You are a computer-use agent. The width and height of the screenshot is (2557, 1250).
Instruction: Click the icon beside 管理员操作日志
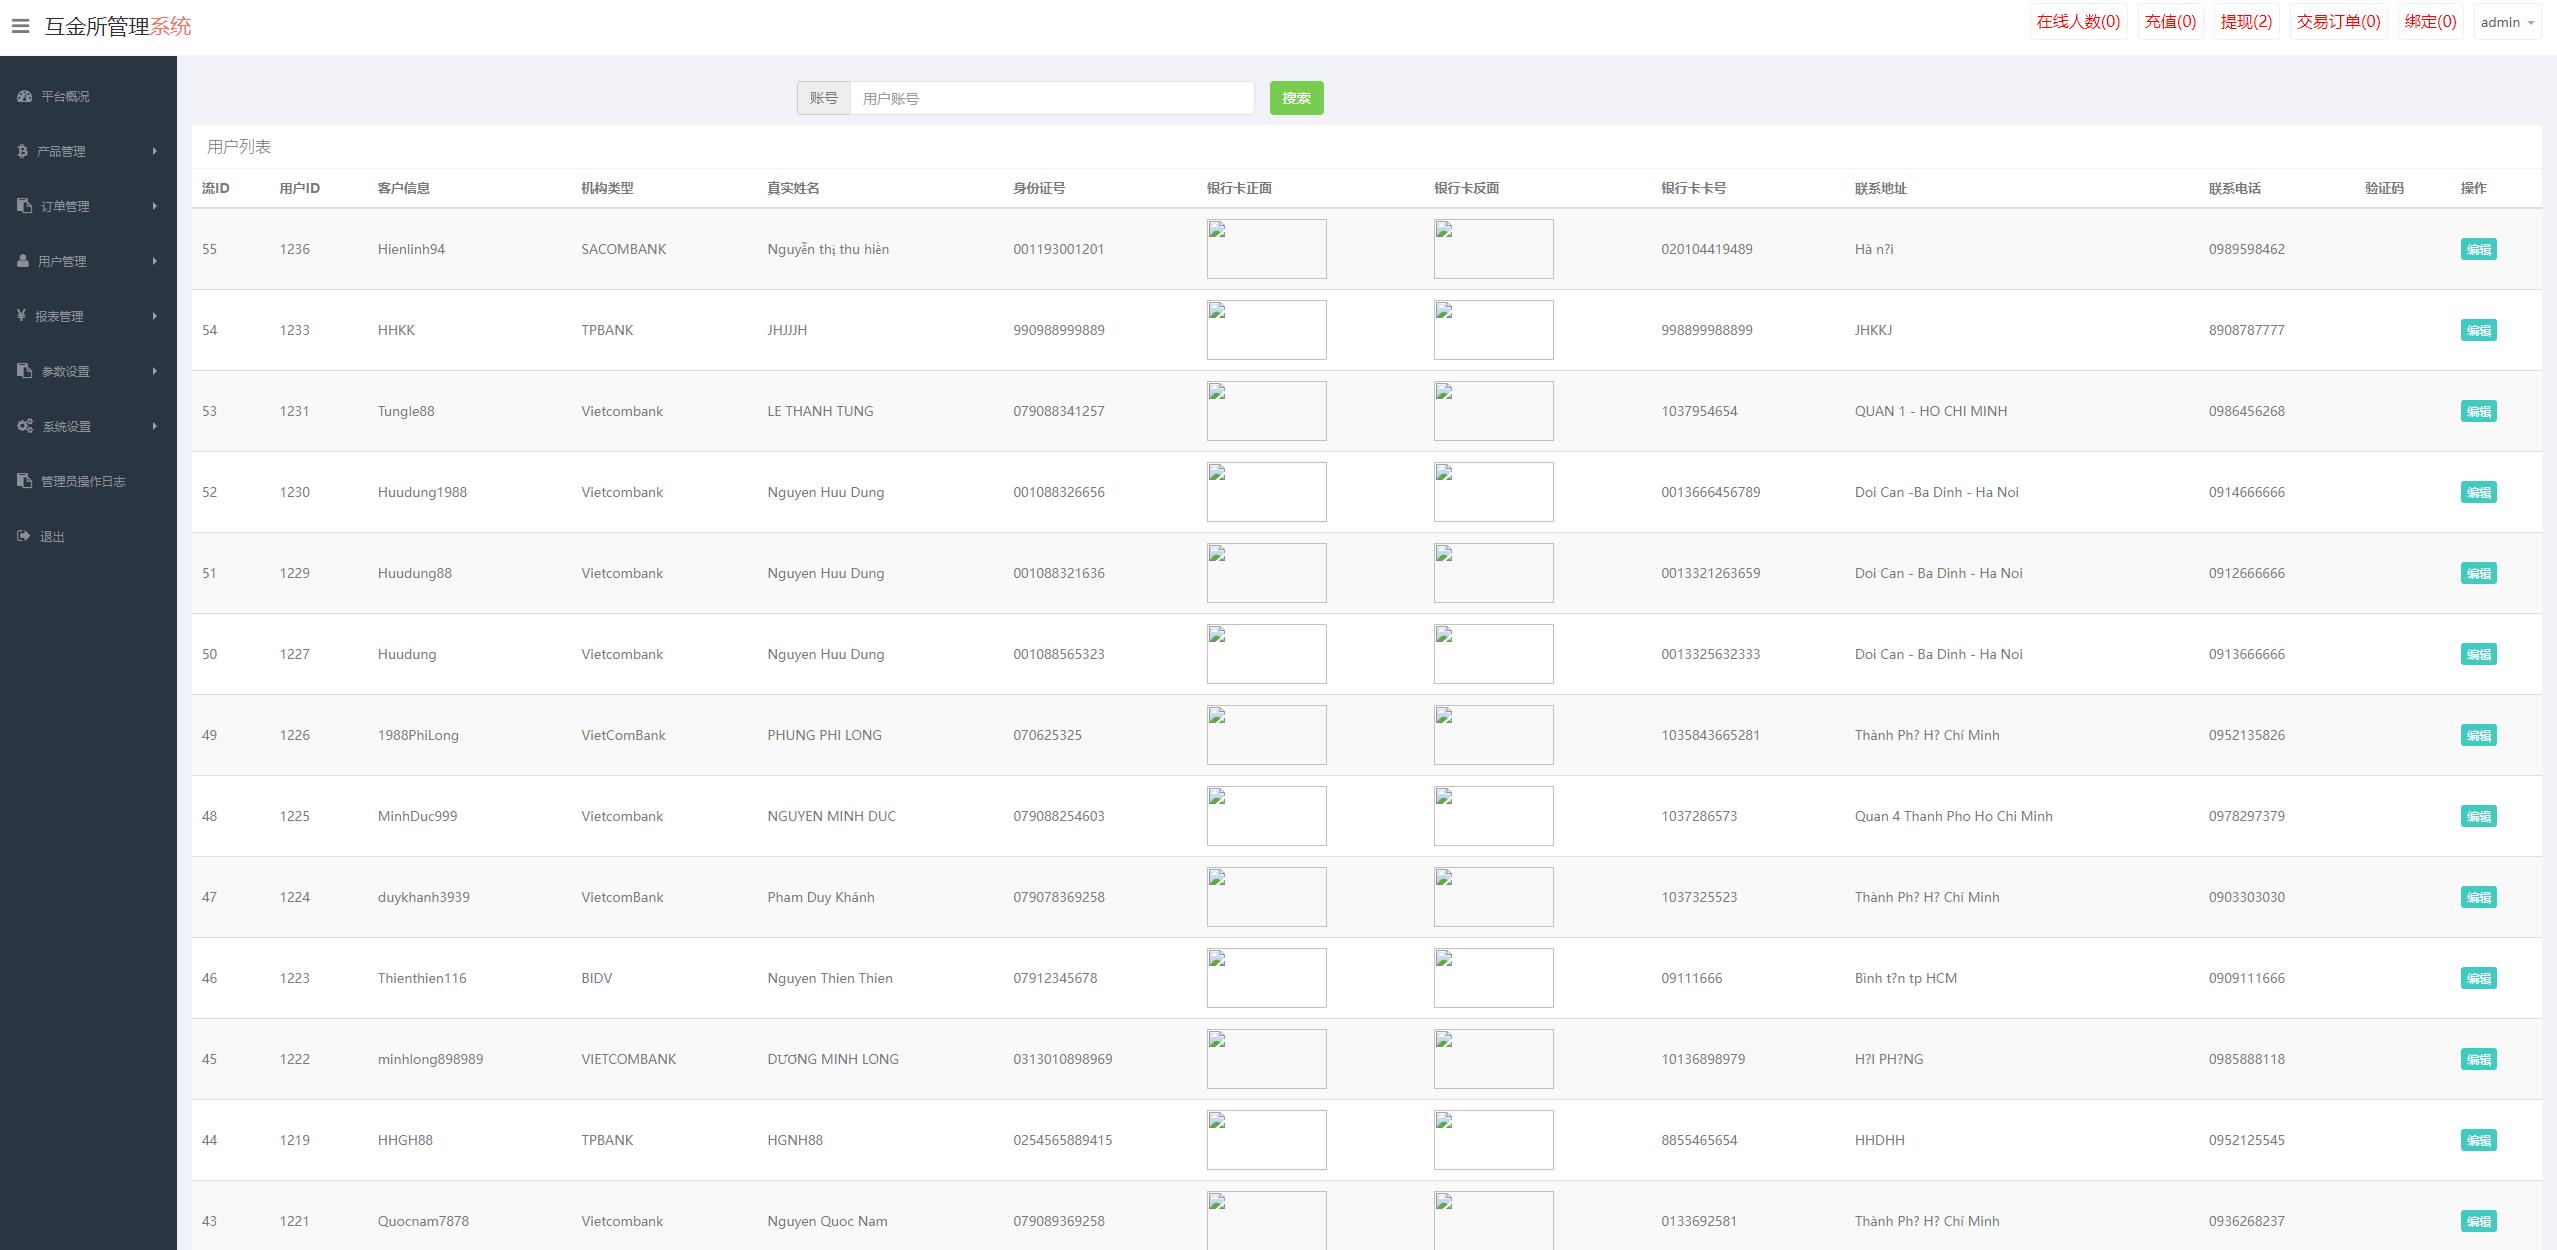25,481
